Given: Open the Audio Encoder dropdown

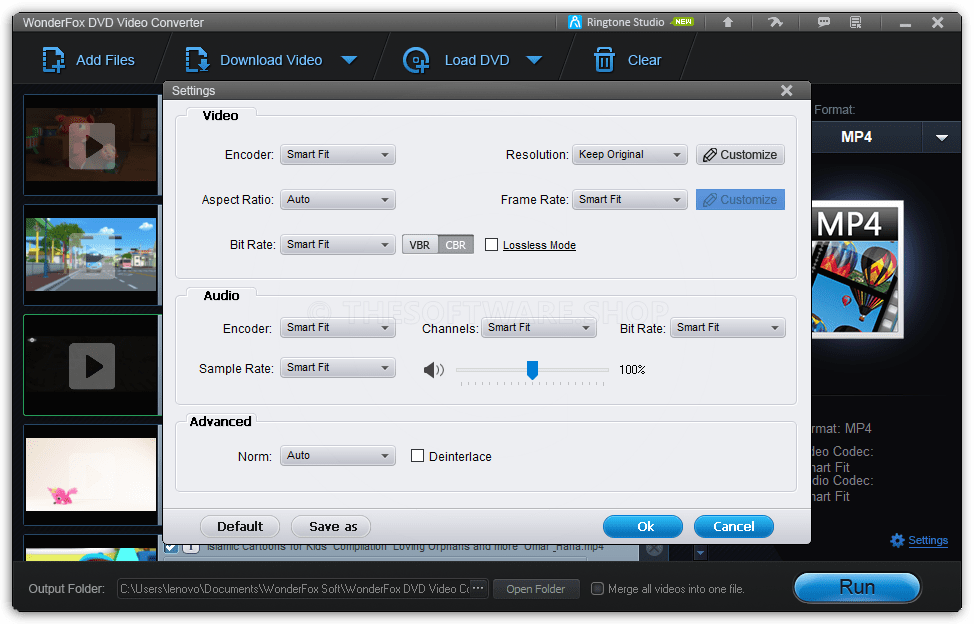Looking at the screenshot, I should point(338,327).
